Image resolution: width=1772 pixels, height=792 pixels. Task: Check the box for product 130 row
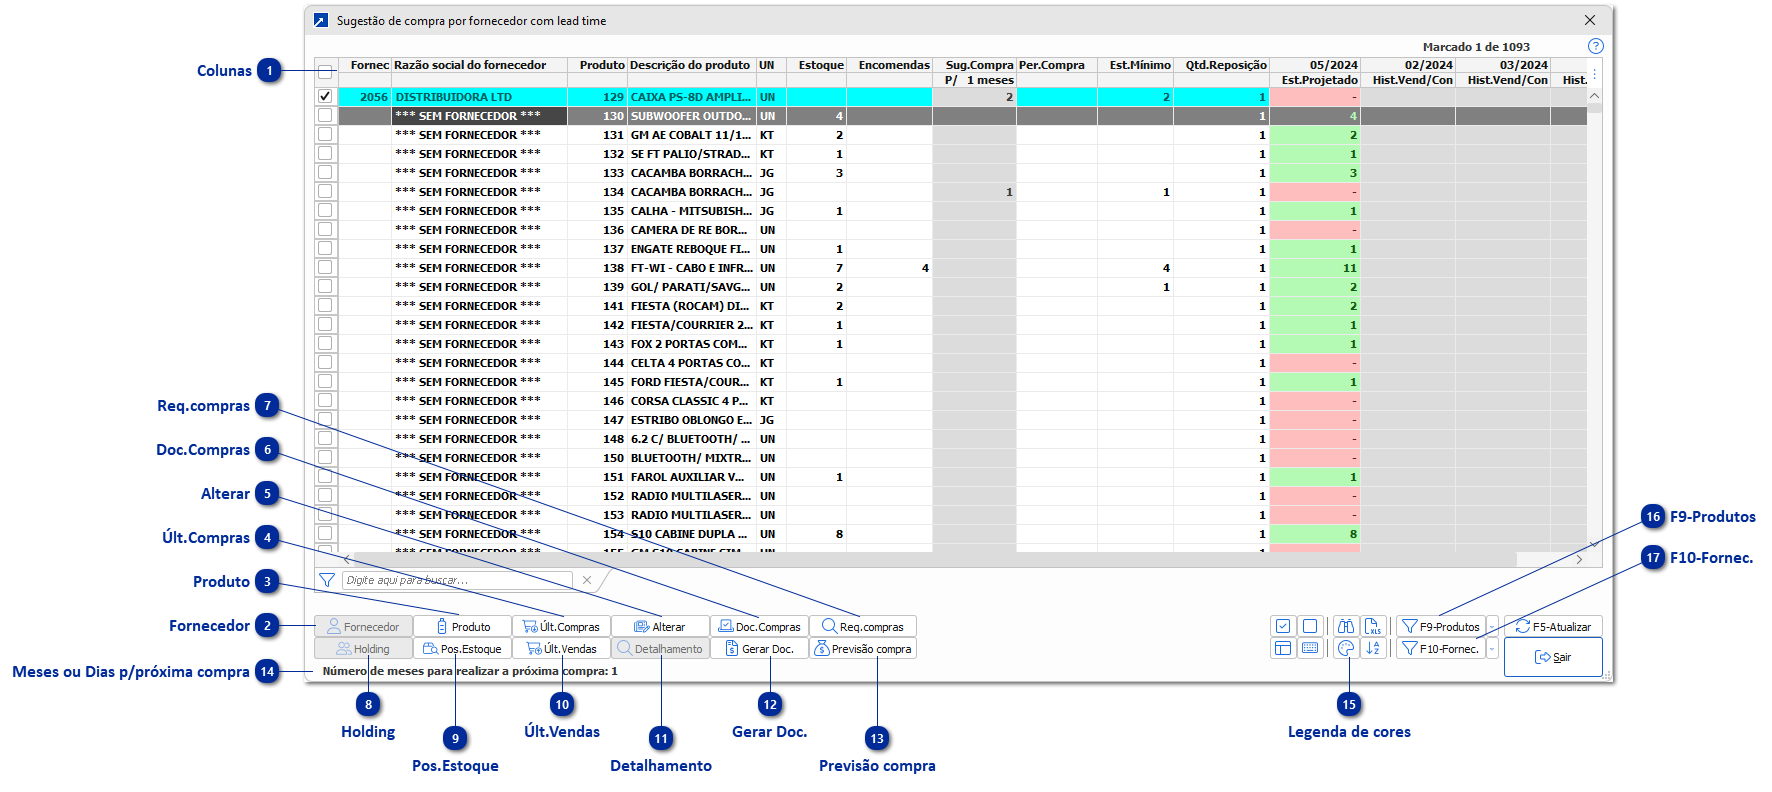325,116
